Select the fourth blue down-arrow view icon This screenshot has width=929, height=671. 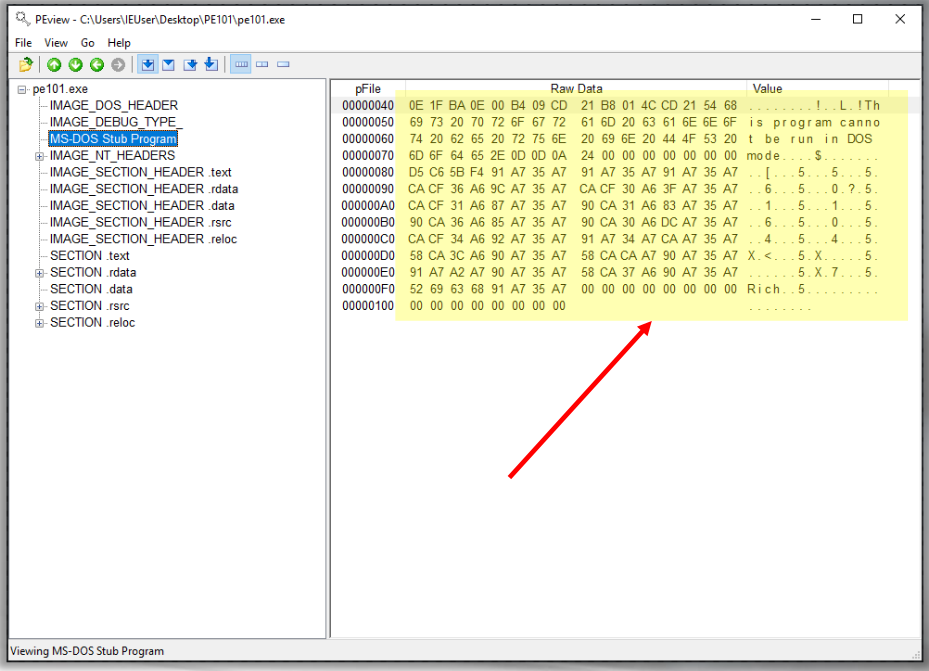pos(212,65)
